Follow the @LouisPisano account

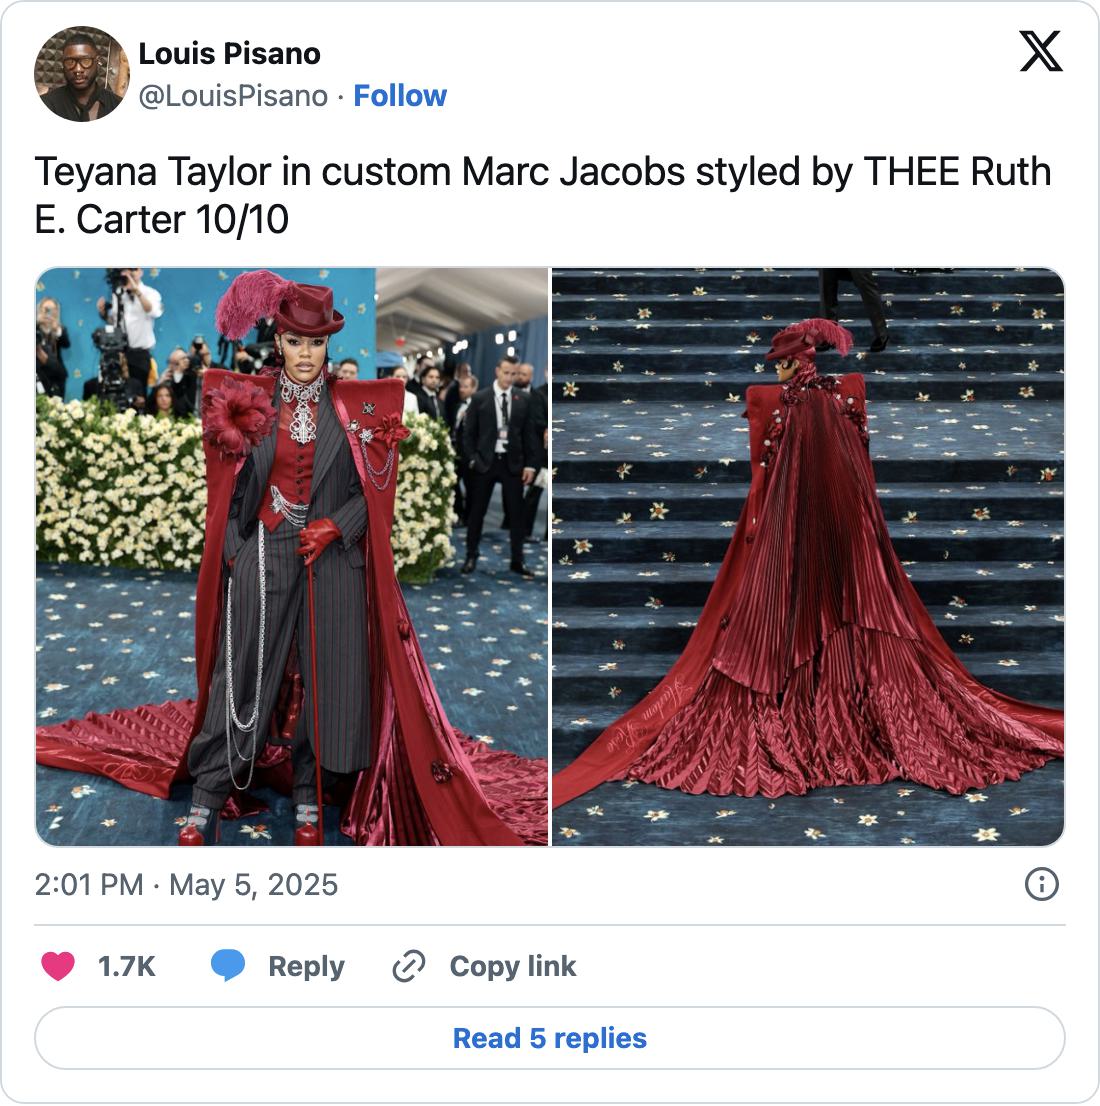pos(399,96)
